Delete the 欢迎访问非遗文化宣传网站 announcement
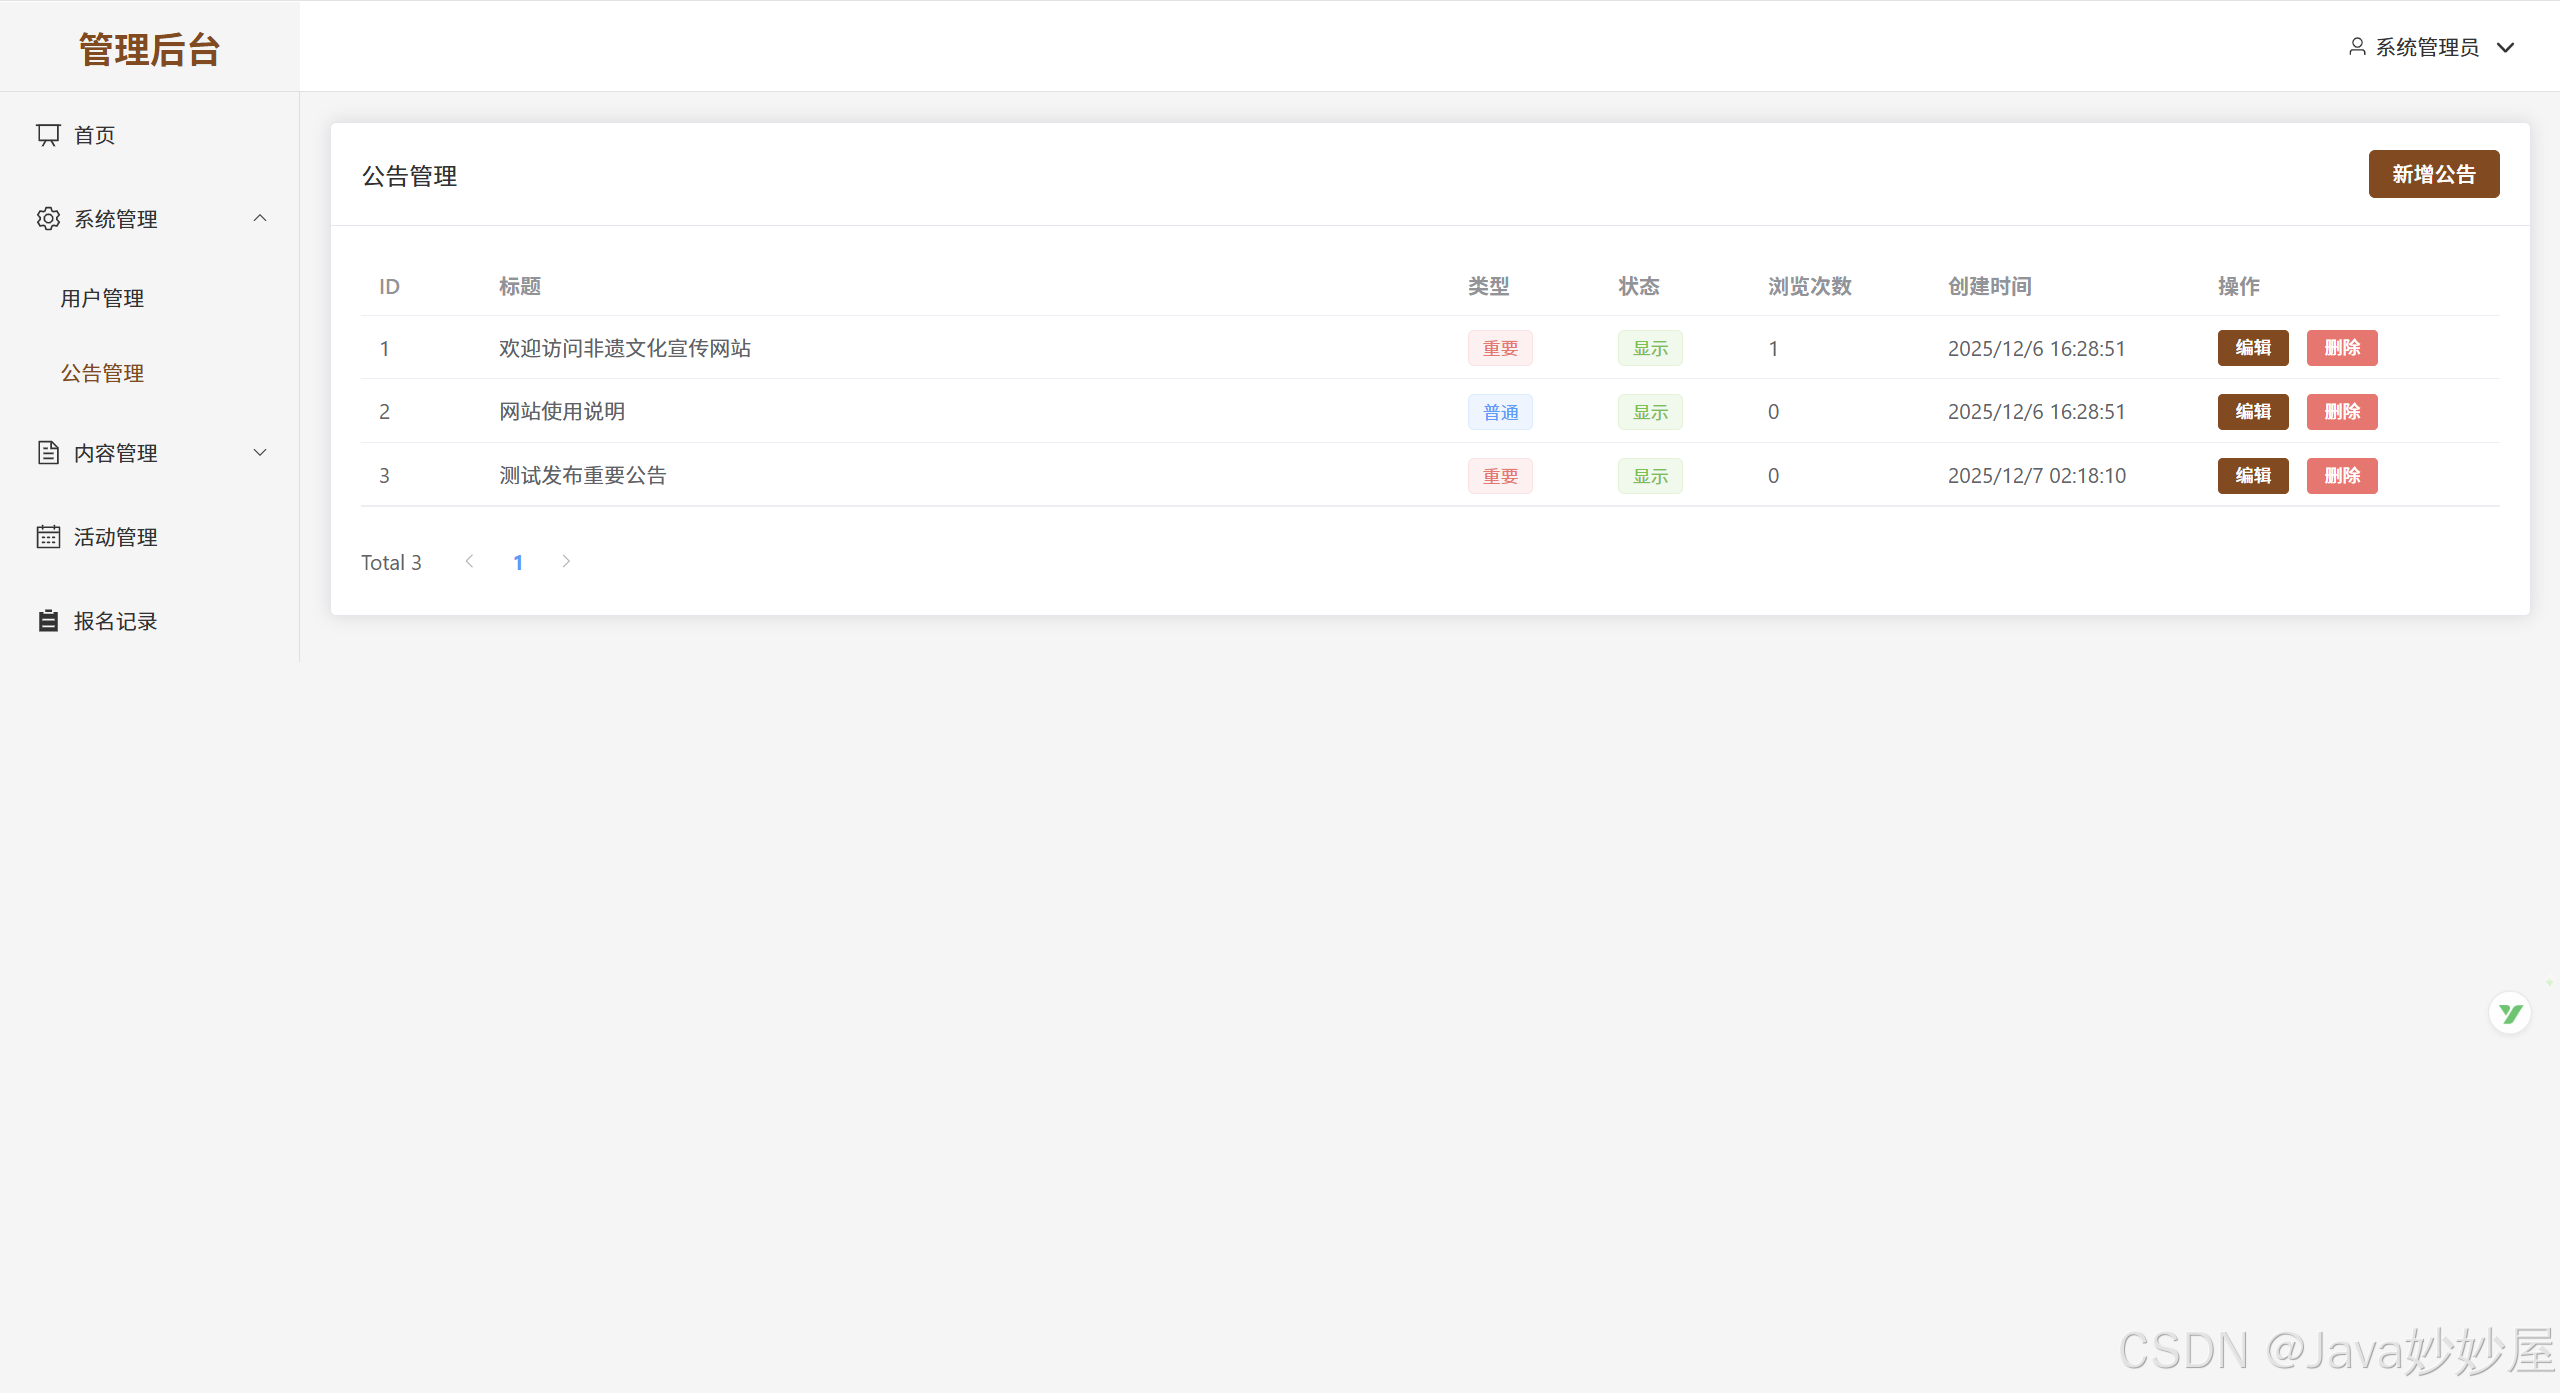Viewport: 2560px width, 1393px height. coord(2341,348)
